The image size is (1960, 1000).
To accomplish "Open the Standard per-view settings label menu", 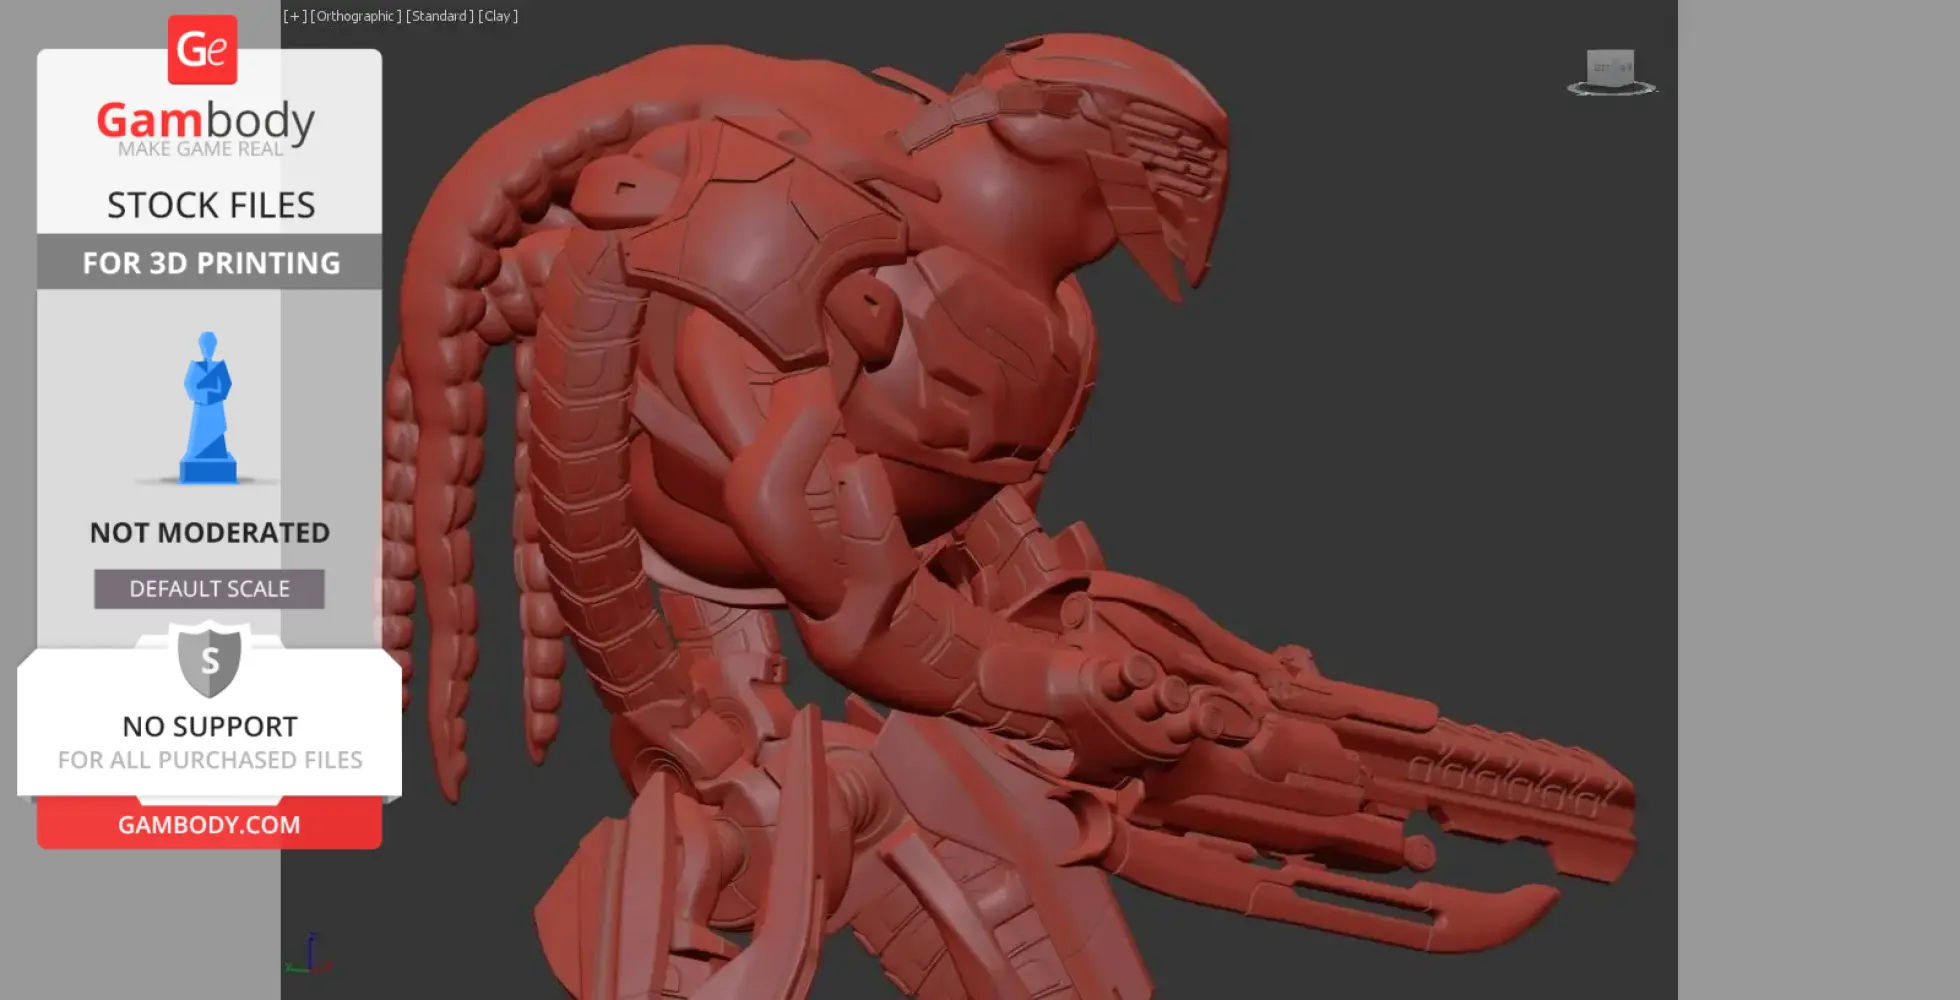I will coord(440,15).
